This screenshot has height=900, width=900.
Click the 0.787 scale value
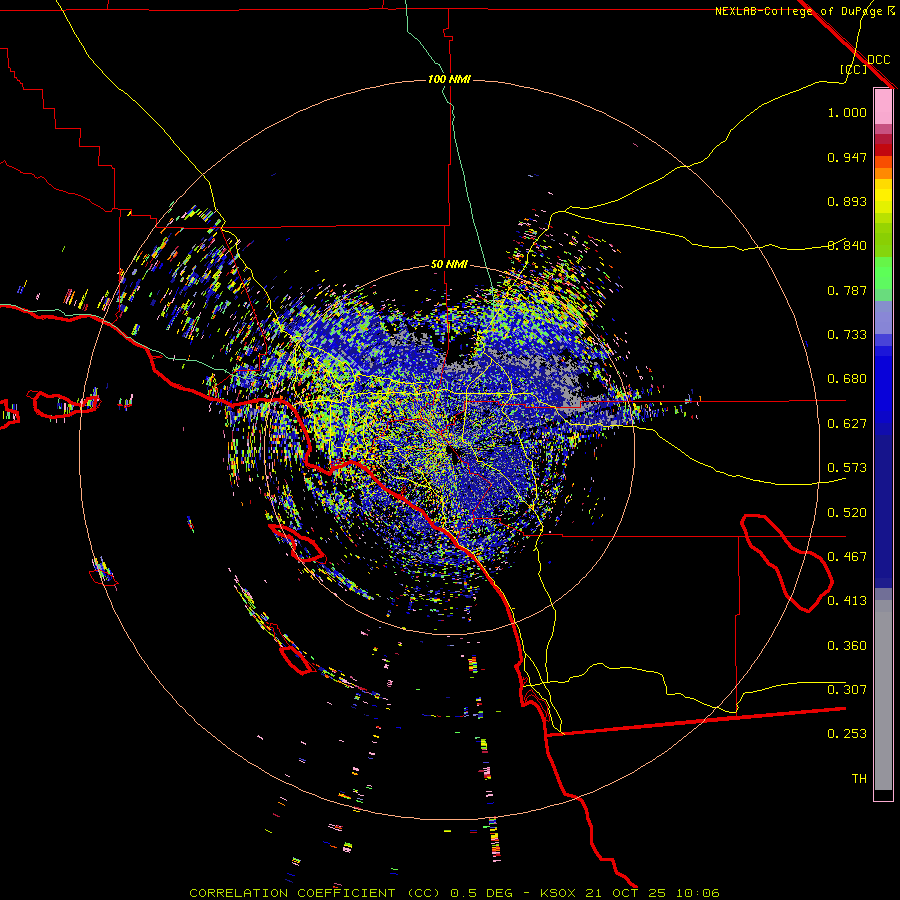(847, 290)
